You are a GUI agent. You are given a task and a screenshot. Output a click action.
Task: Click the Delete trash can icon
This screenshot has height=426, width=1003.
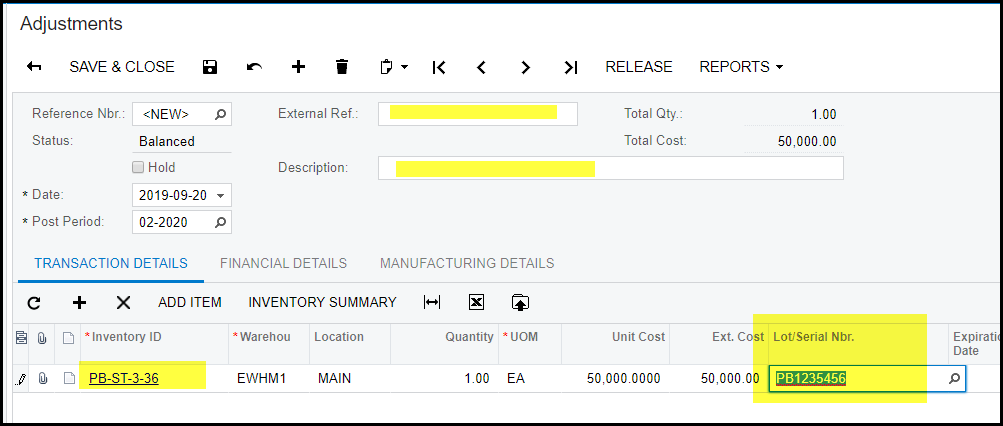point(342,67)
